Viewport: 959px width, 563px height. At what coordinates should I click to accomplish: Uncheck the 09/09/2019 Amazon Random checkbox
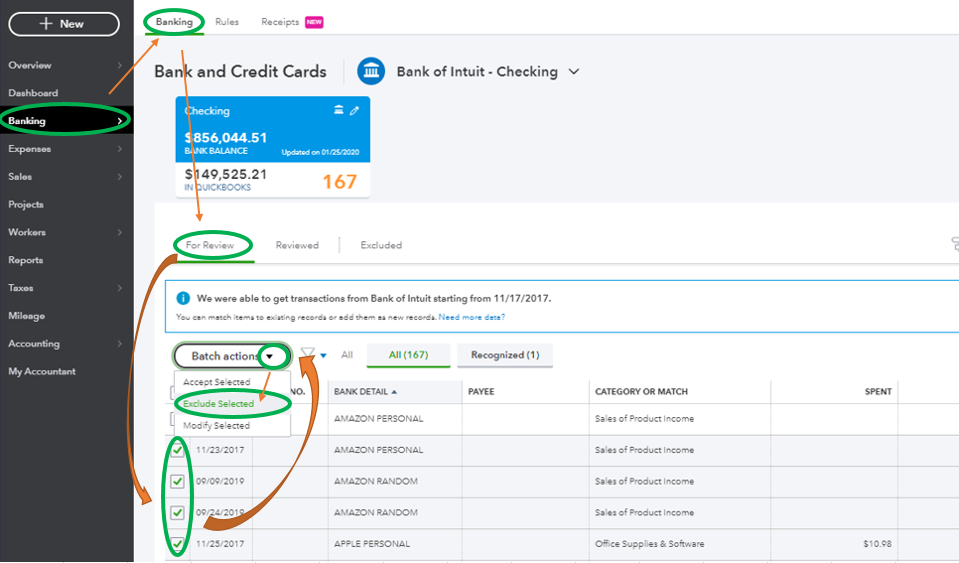177,481
